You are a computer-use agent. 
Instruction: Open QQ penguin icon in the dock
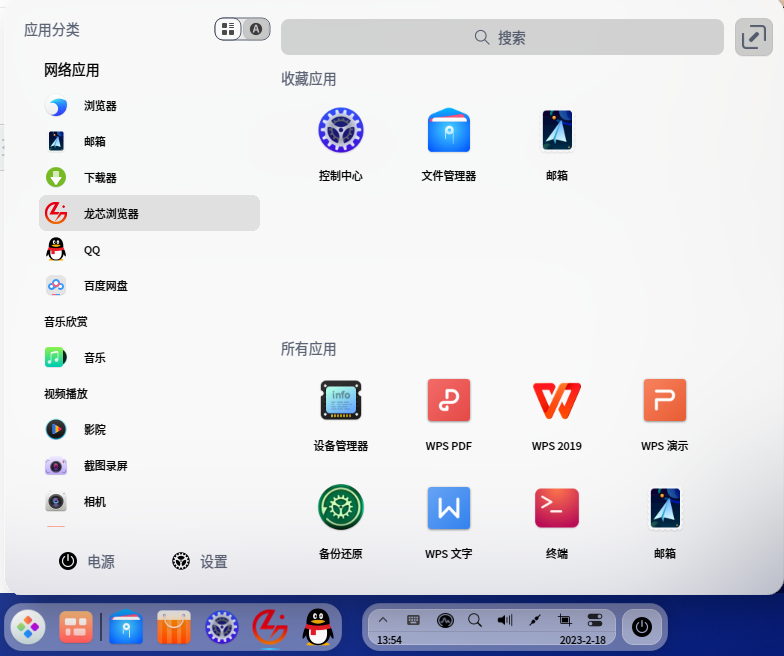318,626
